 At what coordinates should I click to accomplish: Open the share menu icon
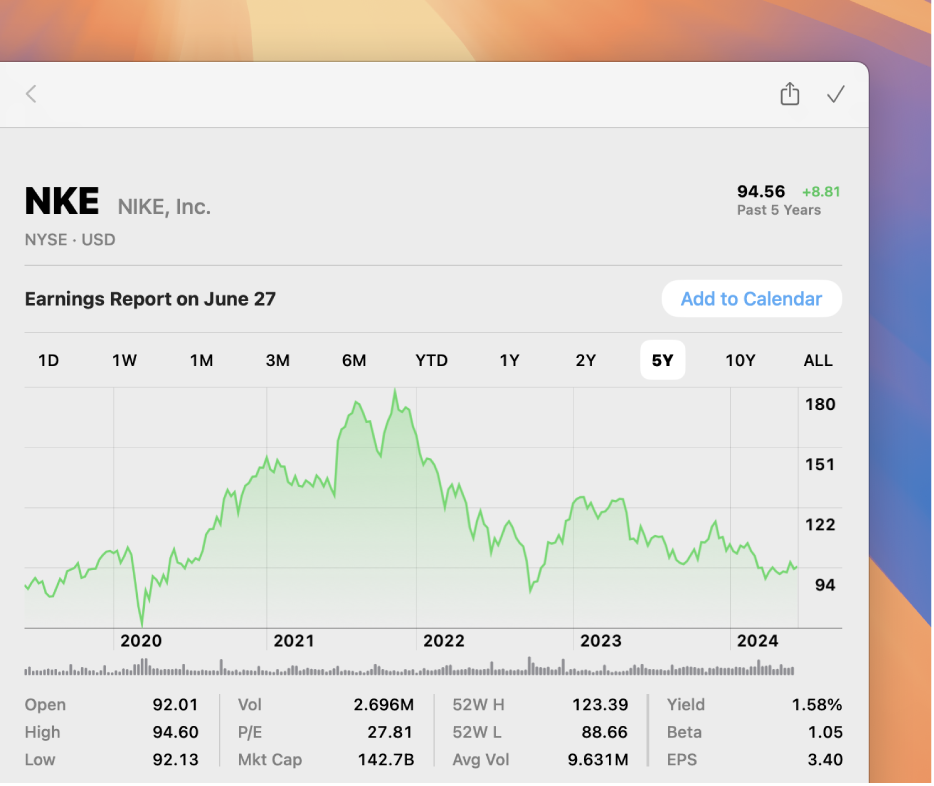coord(790,93)
